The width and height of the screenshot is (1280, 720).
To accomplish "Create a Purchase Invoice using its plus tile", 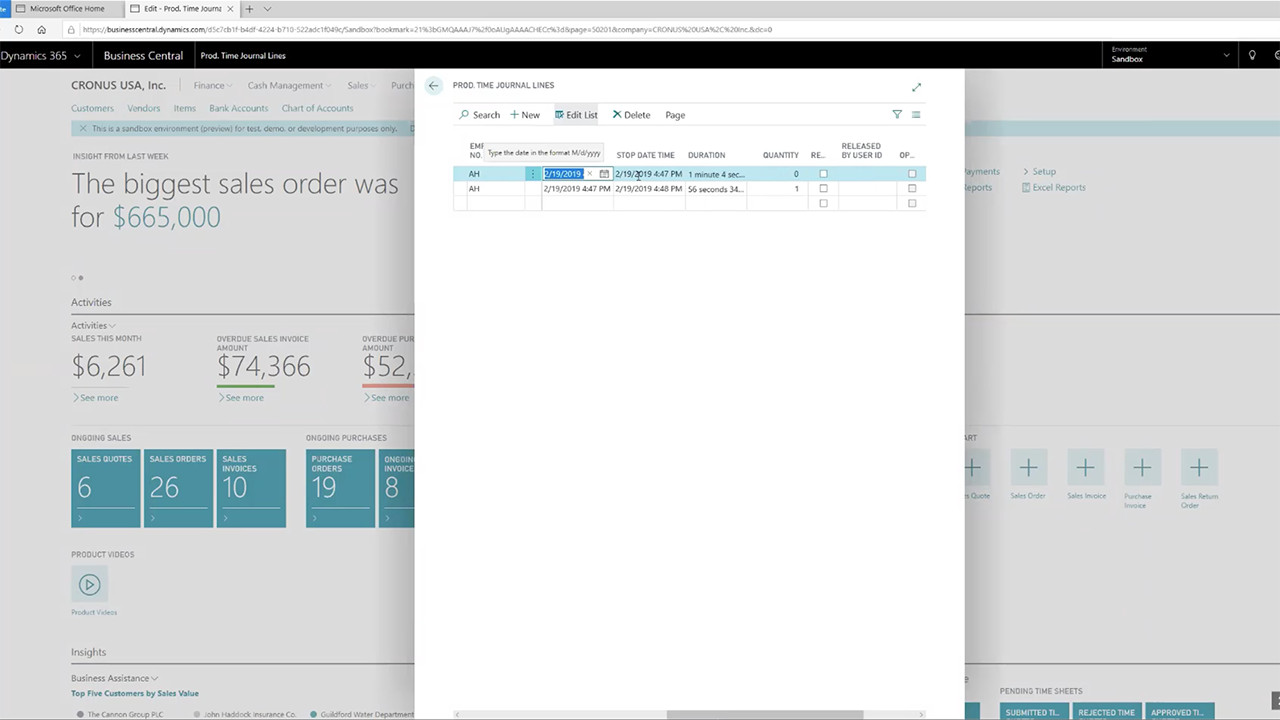I will 1142,468.
